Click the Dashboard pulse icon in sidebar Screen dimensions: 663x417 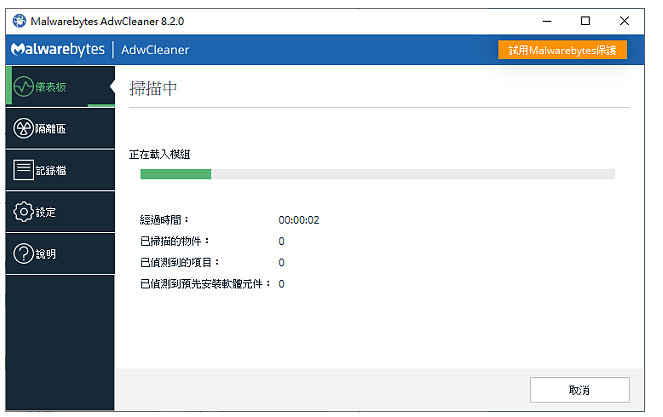(x=24, y=87)
